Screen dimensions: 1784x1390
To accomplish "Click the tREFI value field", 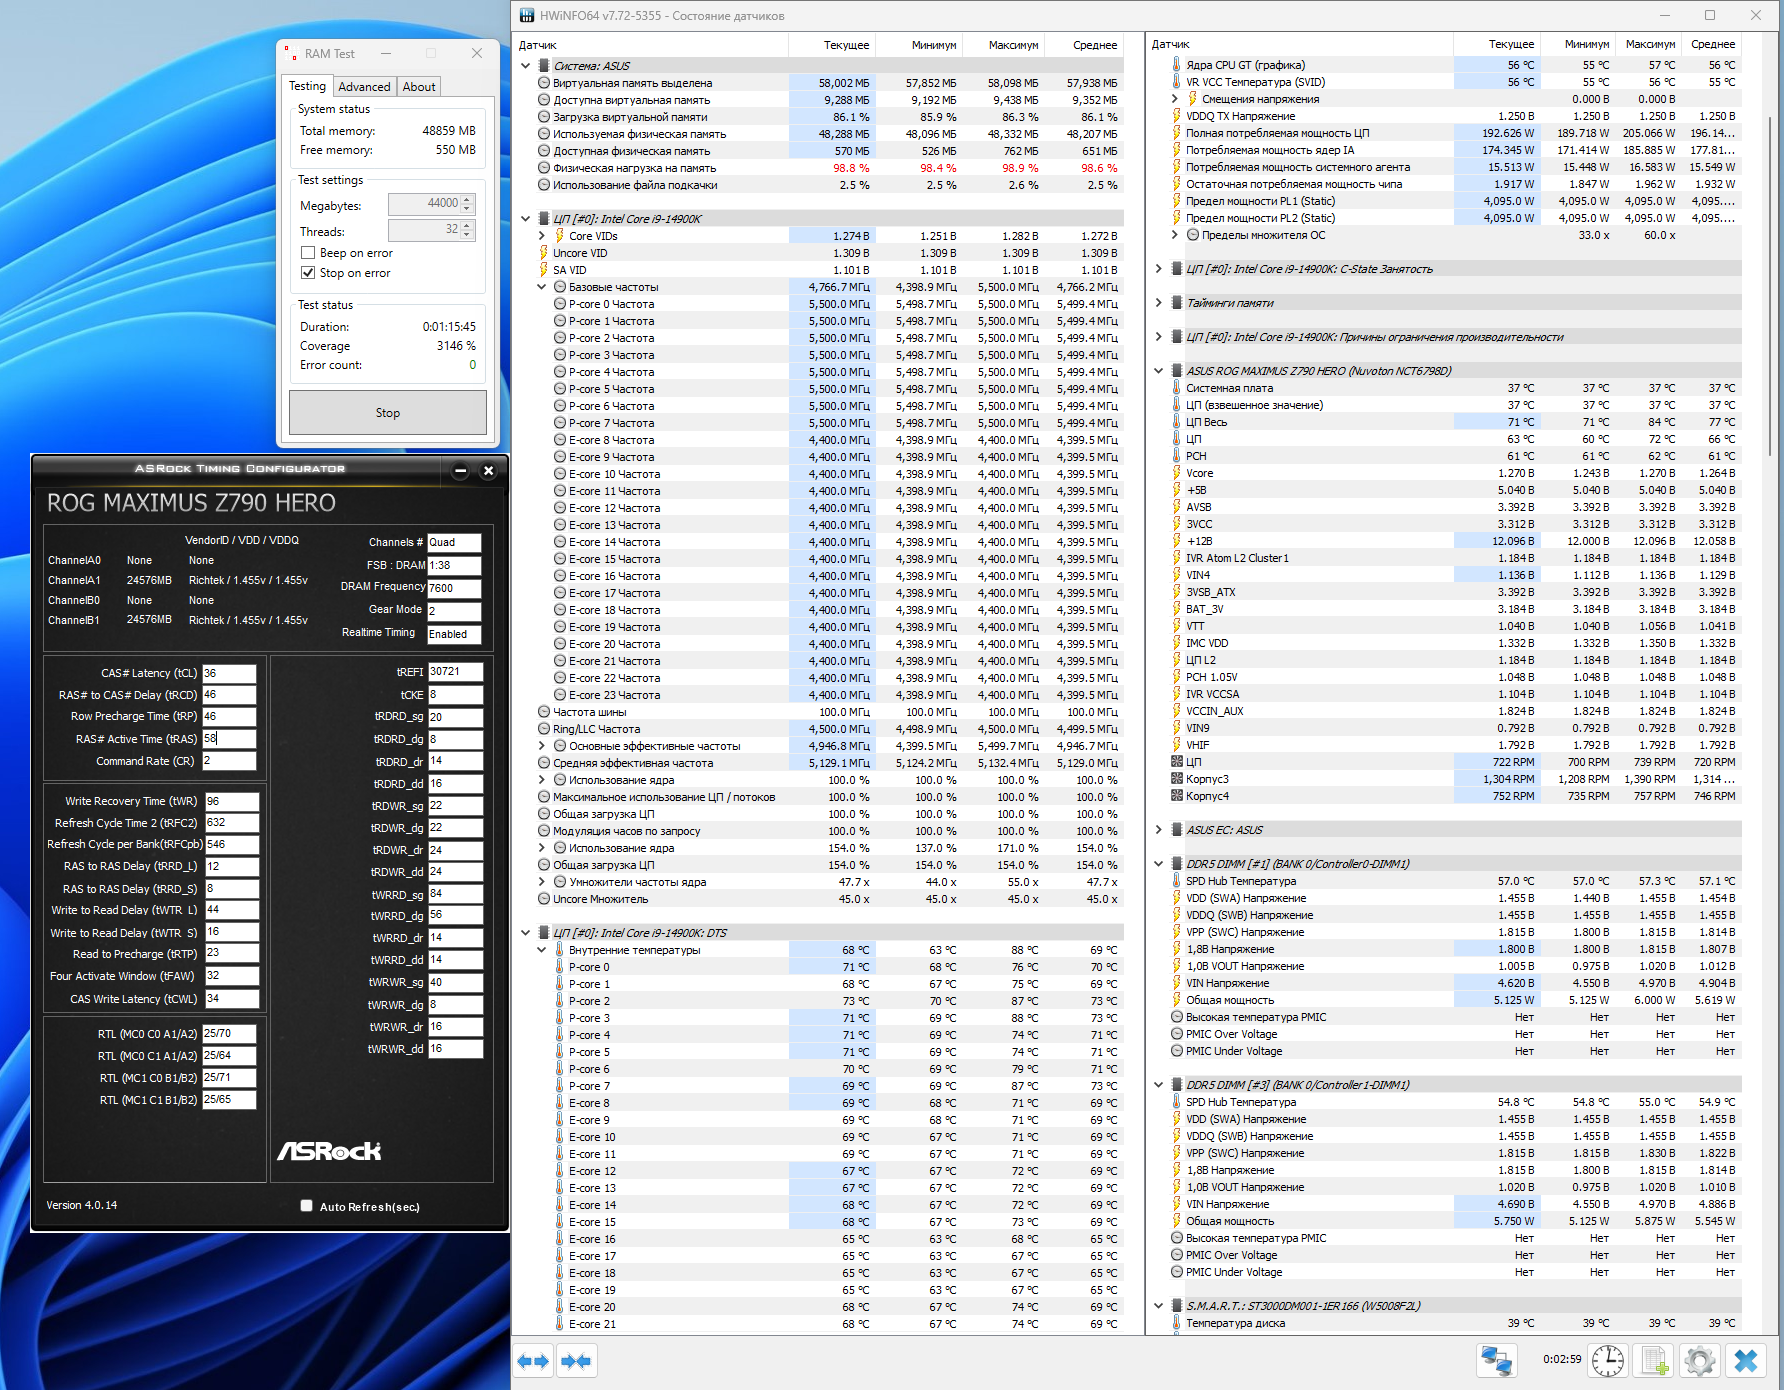I will coord(455,672).
